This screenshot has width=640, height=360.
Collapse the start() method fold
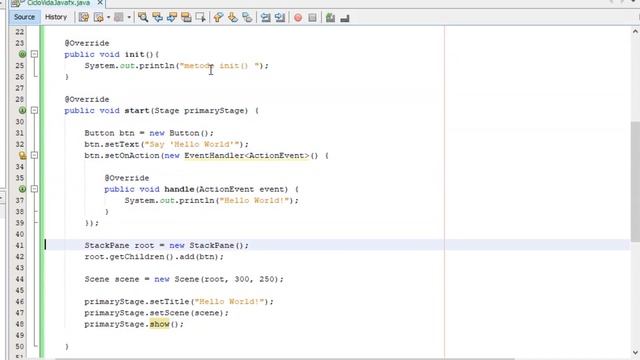(x=34, y=110)
